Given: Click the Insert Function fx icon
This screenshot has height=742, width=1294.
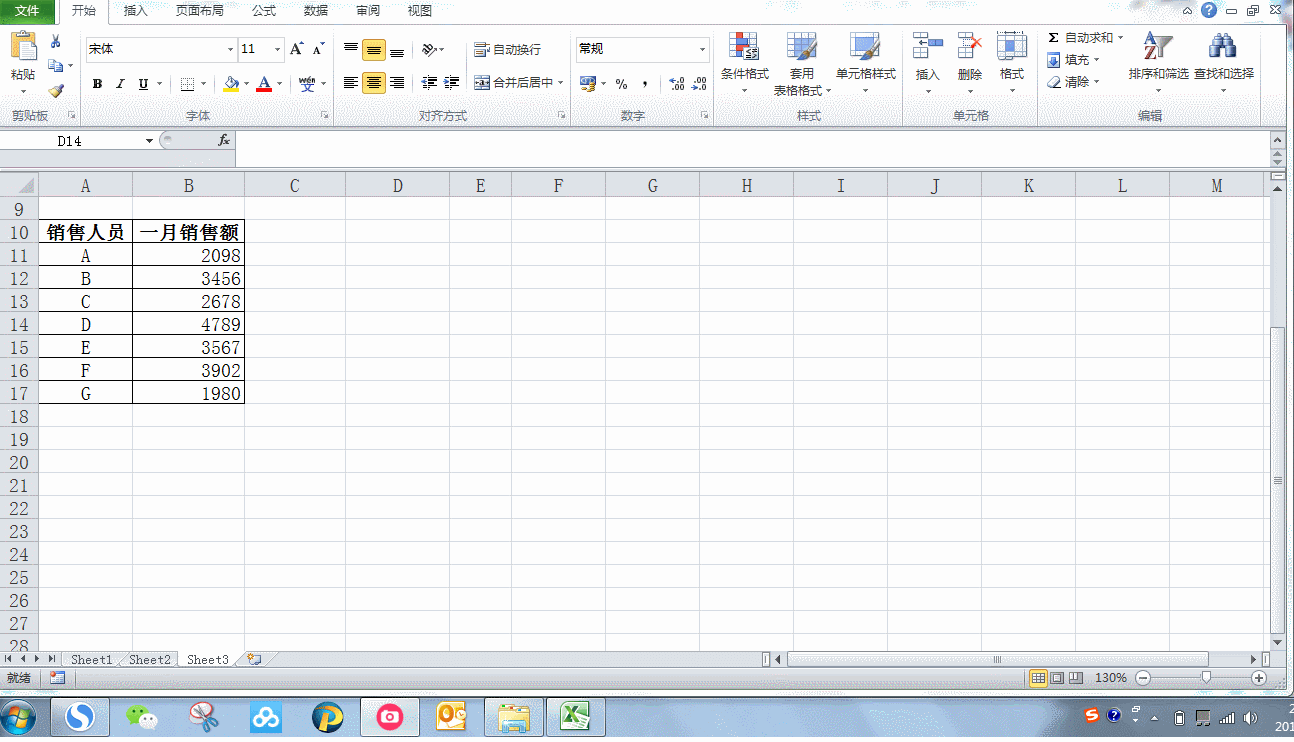Looking at the screenshot, I should pyautogui.click(x=224, y=141).
